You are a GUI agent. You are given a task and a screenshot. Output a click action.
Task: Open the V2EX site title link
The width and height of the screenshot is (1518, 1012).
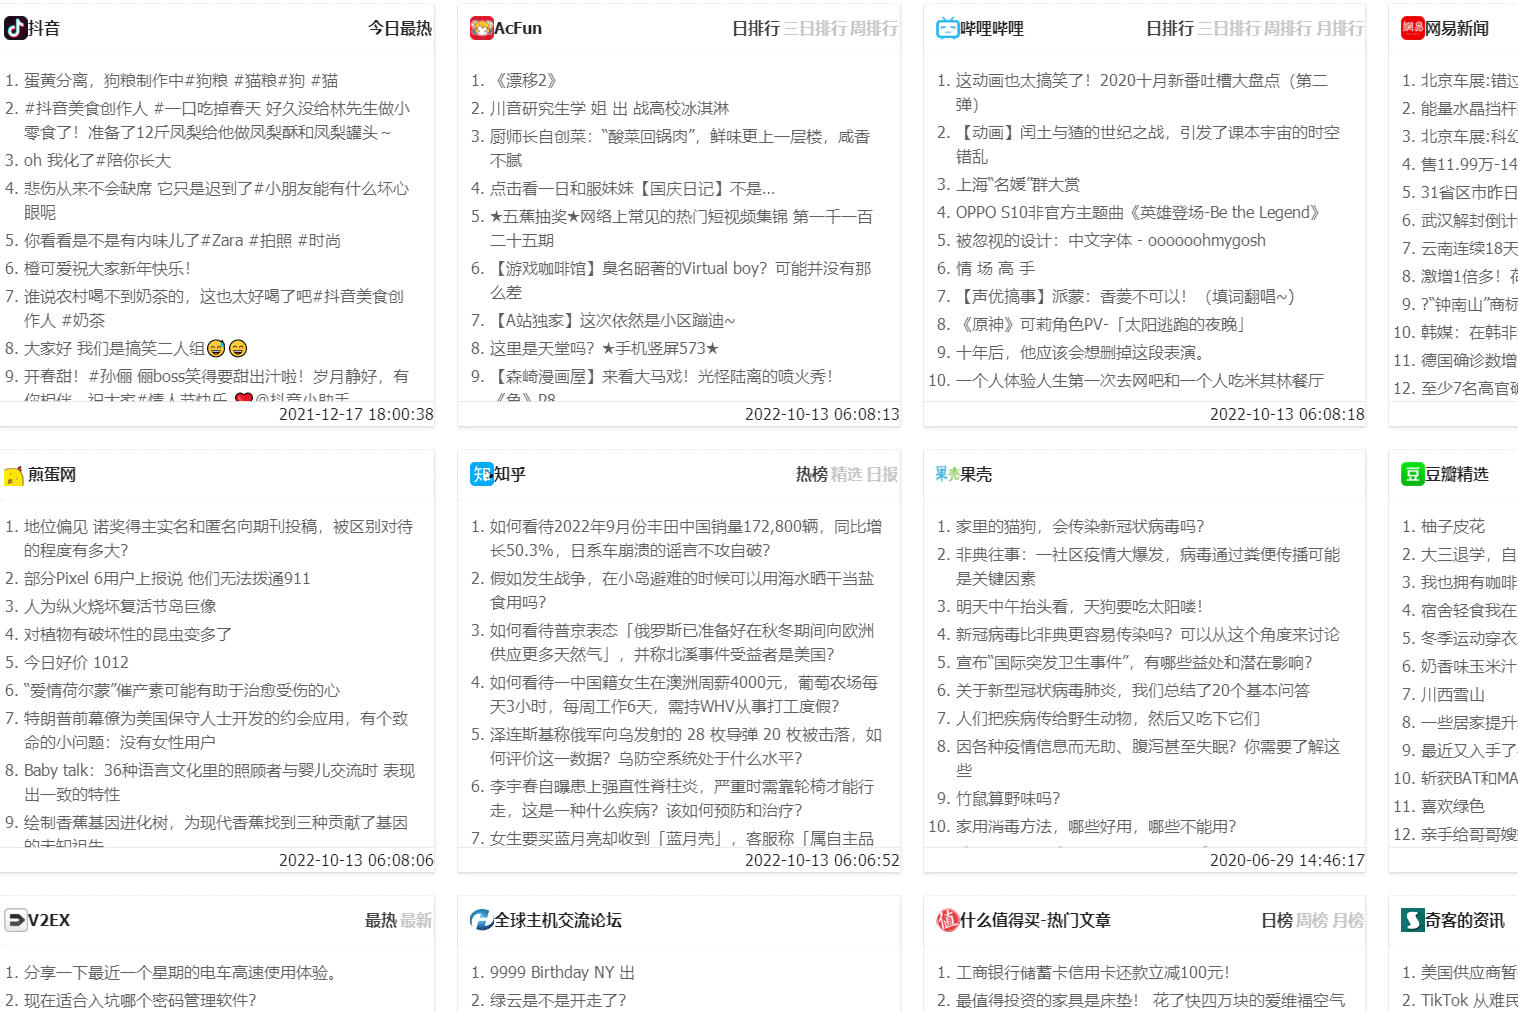[x=49, y=920]
